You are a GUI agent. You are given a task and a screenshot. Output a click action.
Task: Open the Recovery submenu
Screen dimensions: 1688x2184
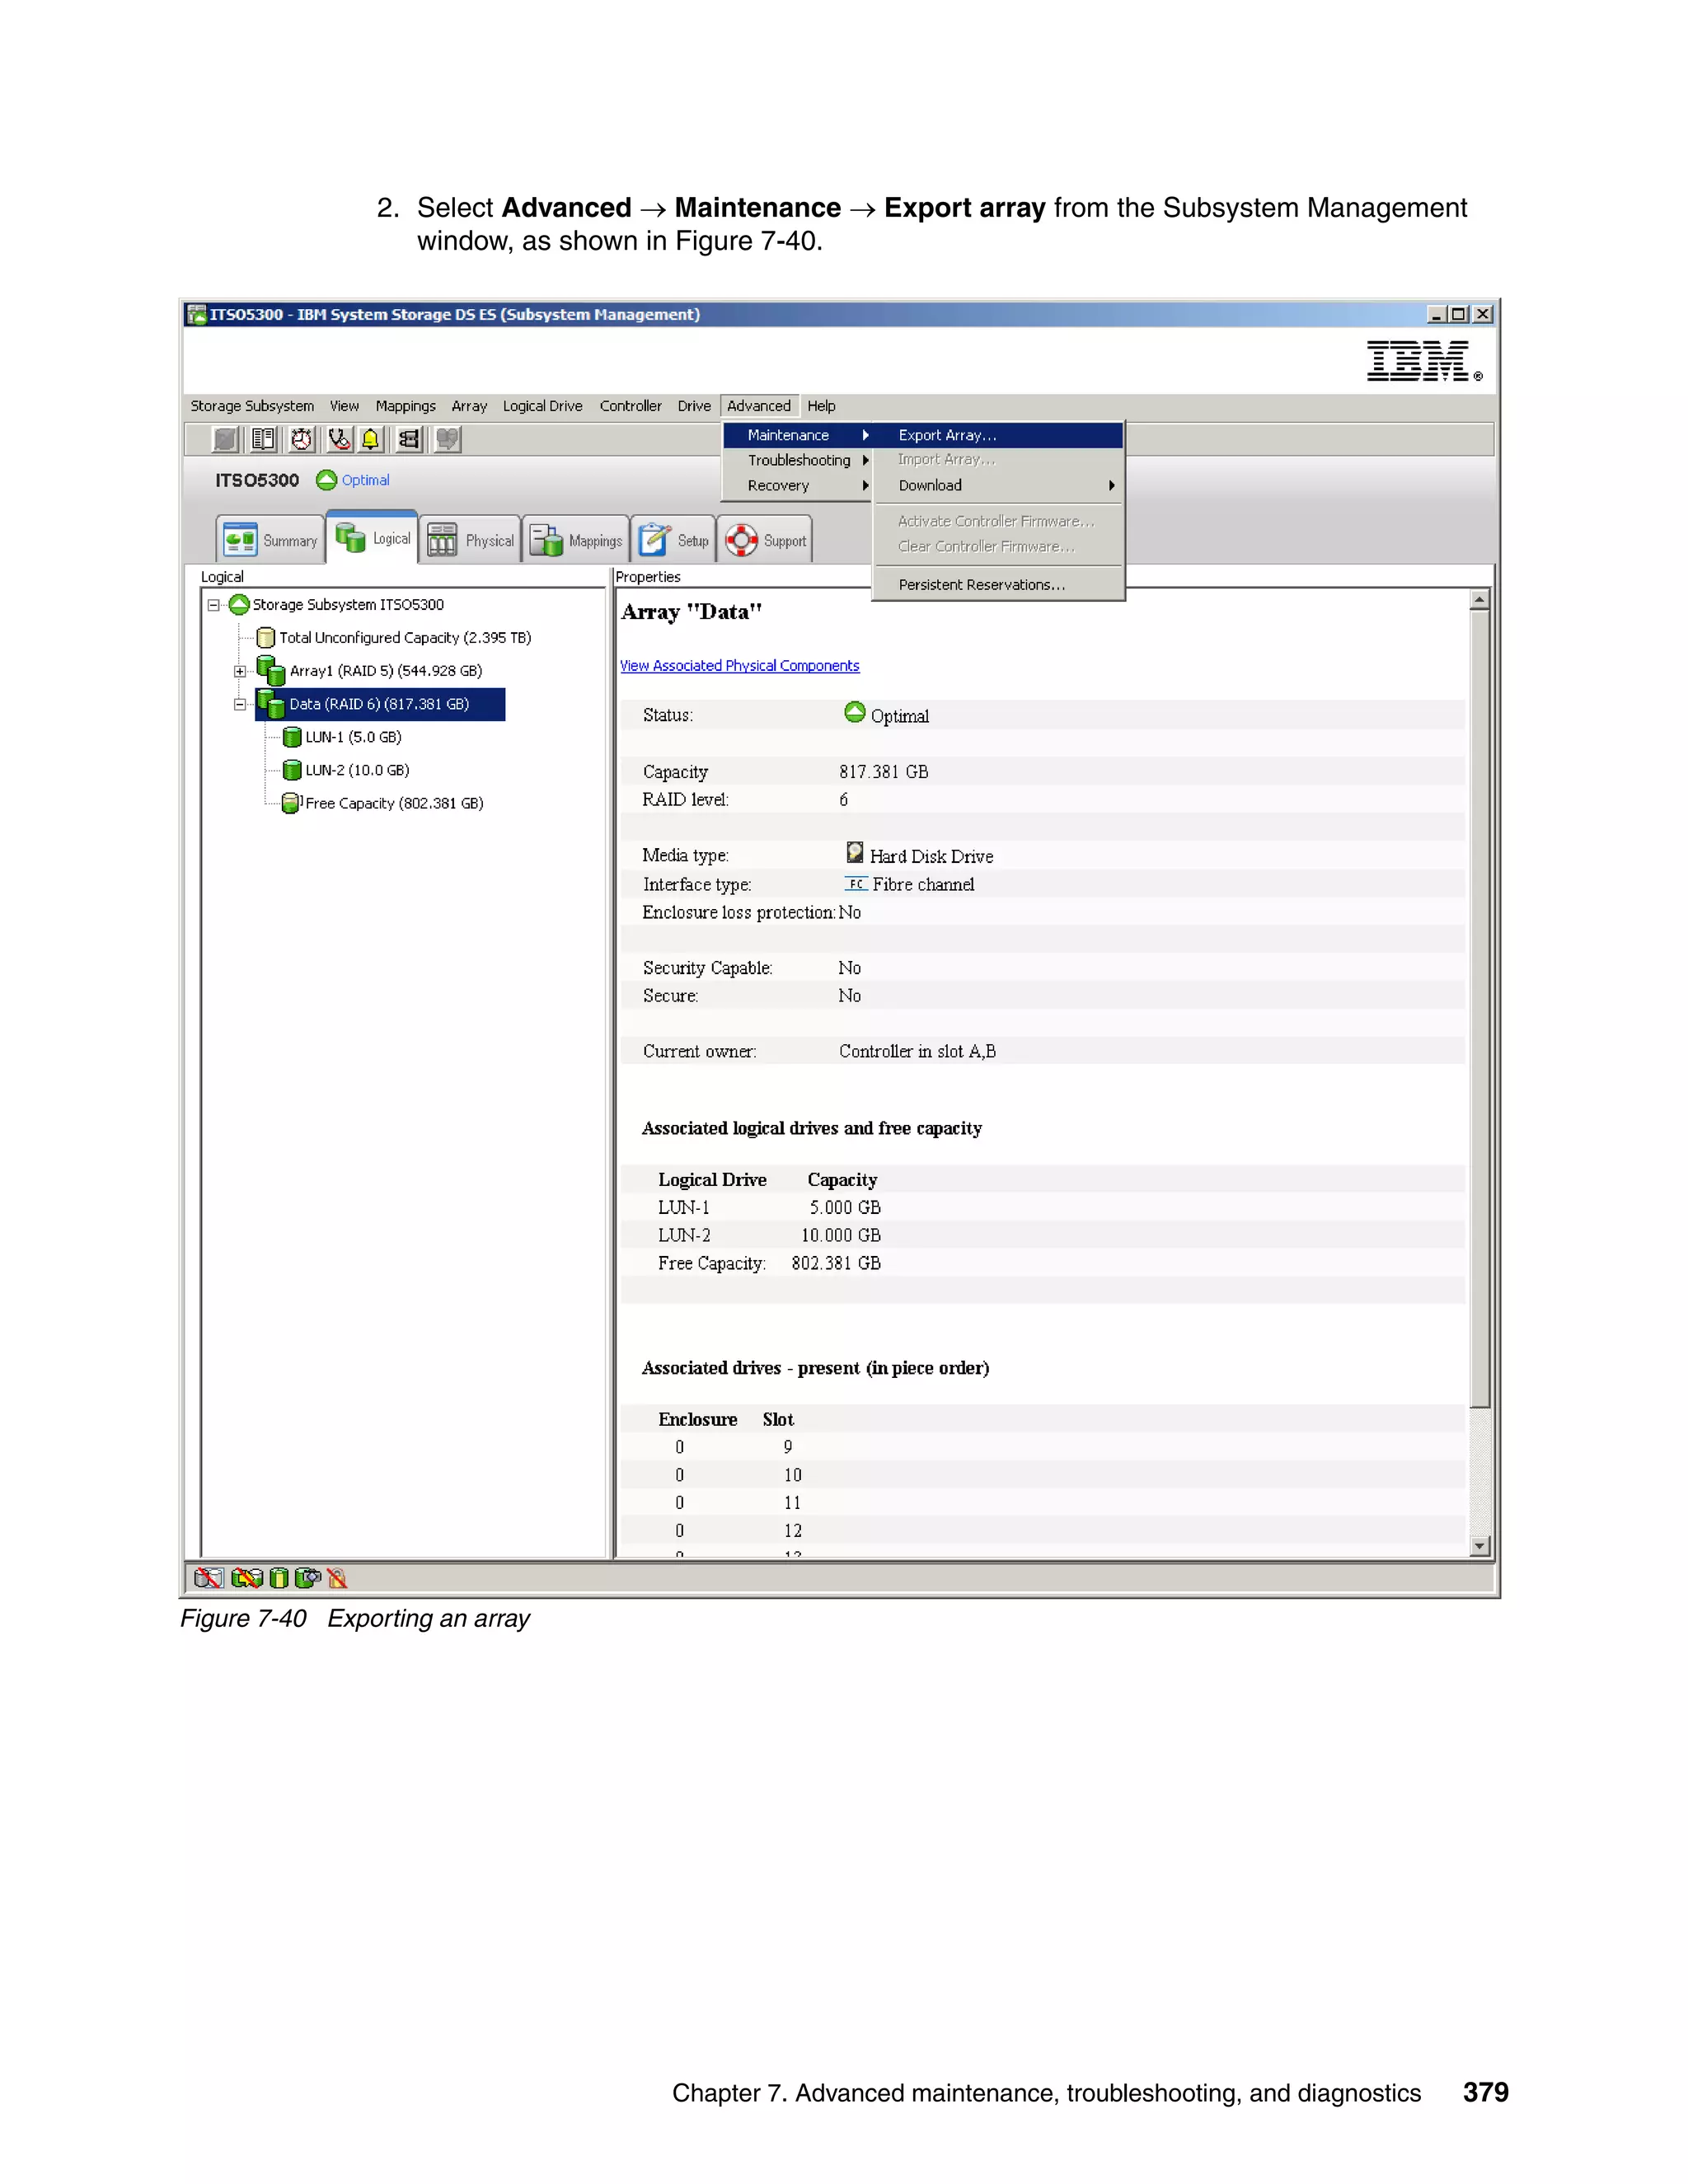797,485
